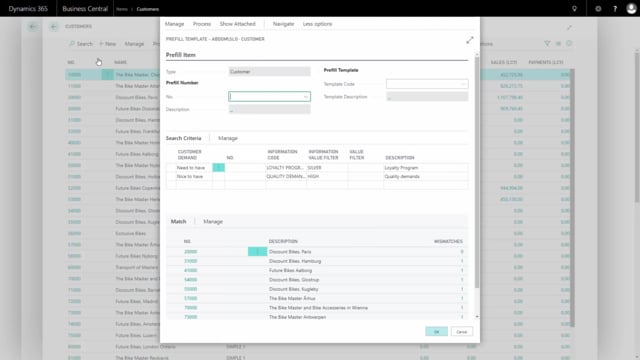640x360 pixels.
Task: Open the help question mark icon
Action: (615, 9)
